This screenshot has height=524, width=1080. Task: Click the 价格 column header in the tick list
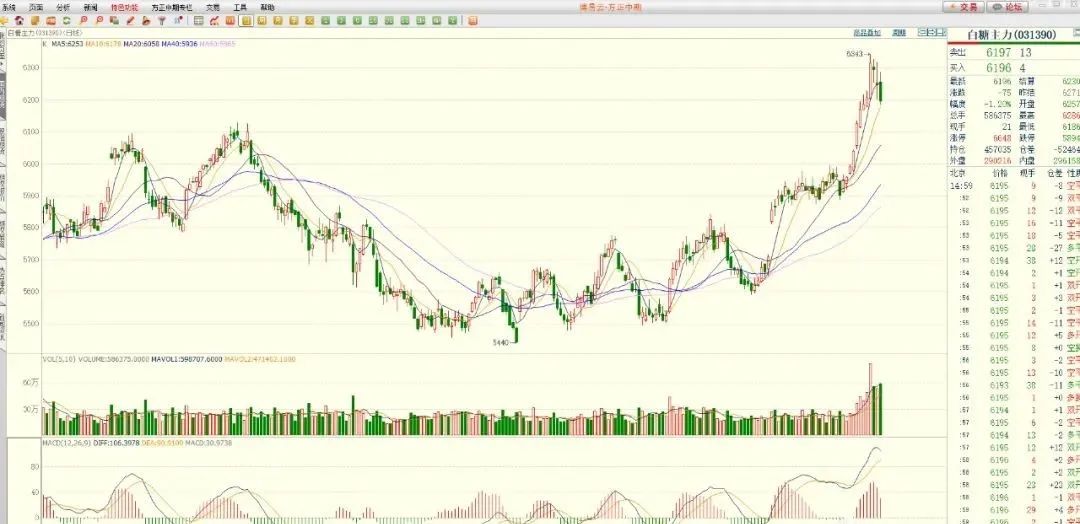tap(998, 173)
